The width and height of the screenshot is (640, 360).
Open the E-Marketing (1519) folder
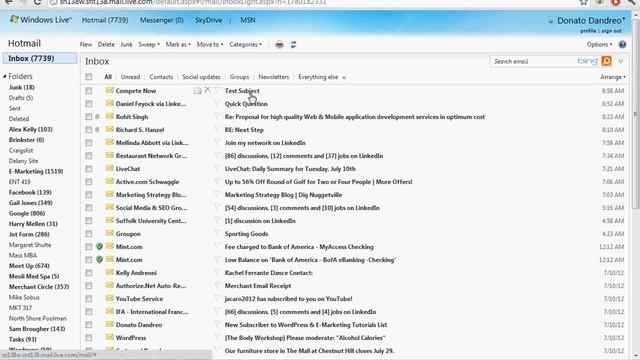tap(36, 171)
